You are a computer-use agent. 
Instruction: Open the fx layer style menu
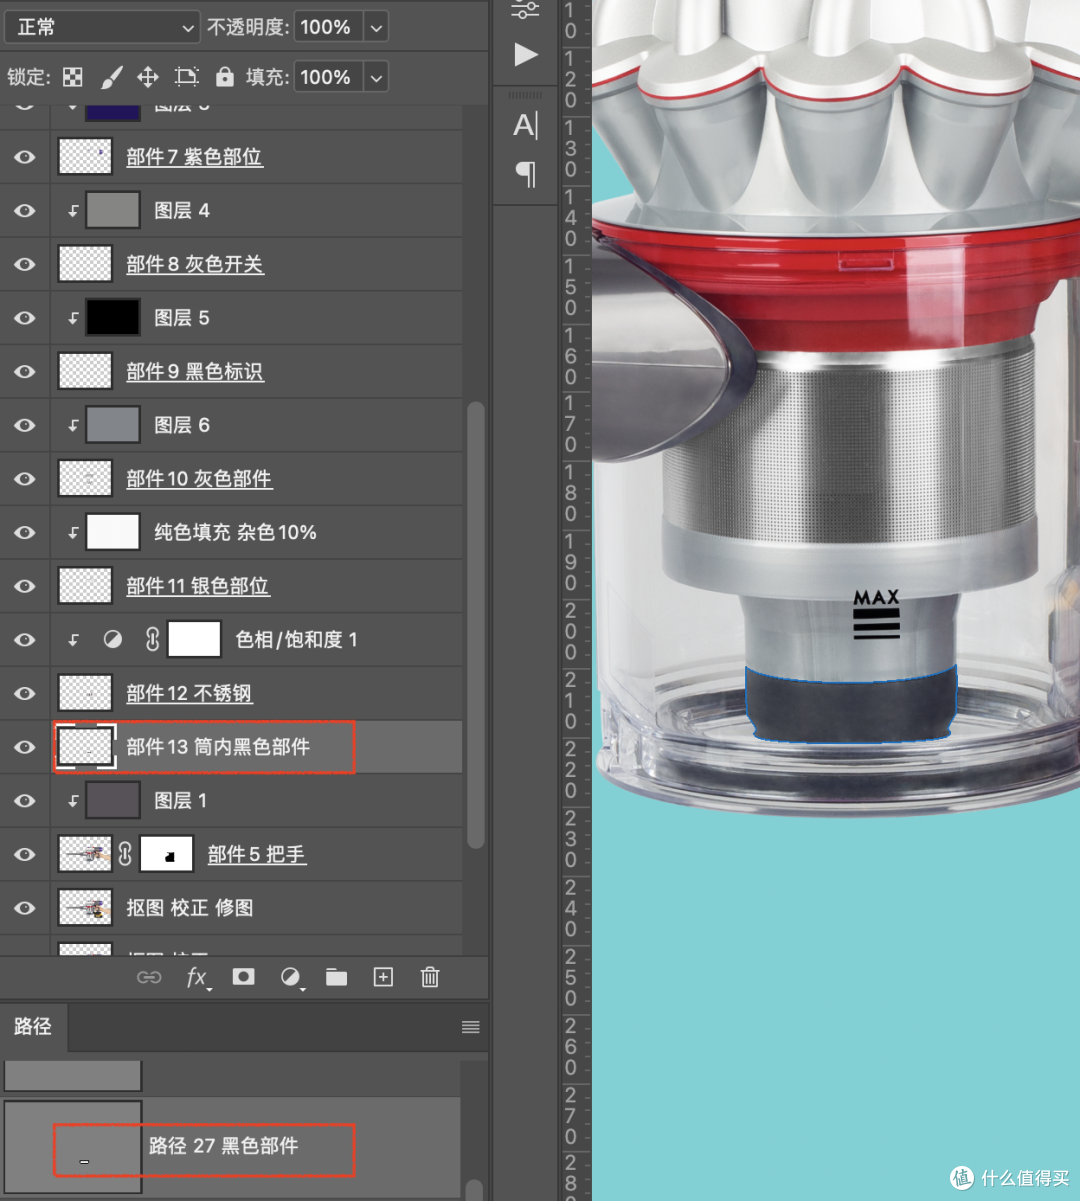197,977
